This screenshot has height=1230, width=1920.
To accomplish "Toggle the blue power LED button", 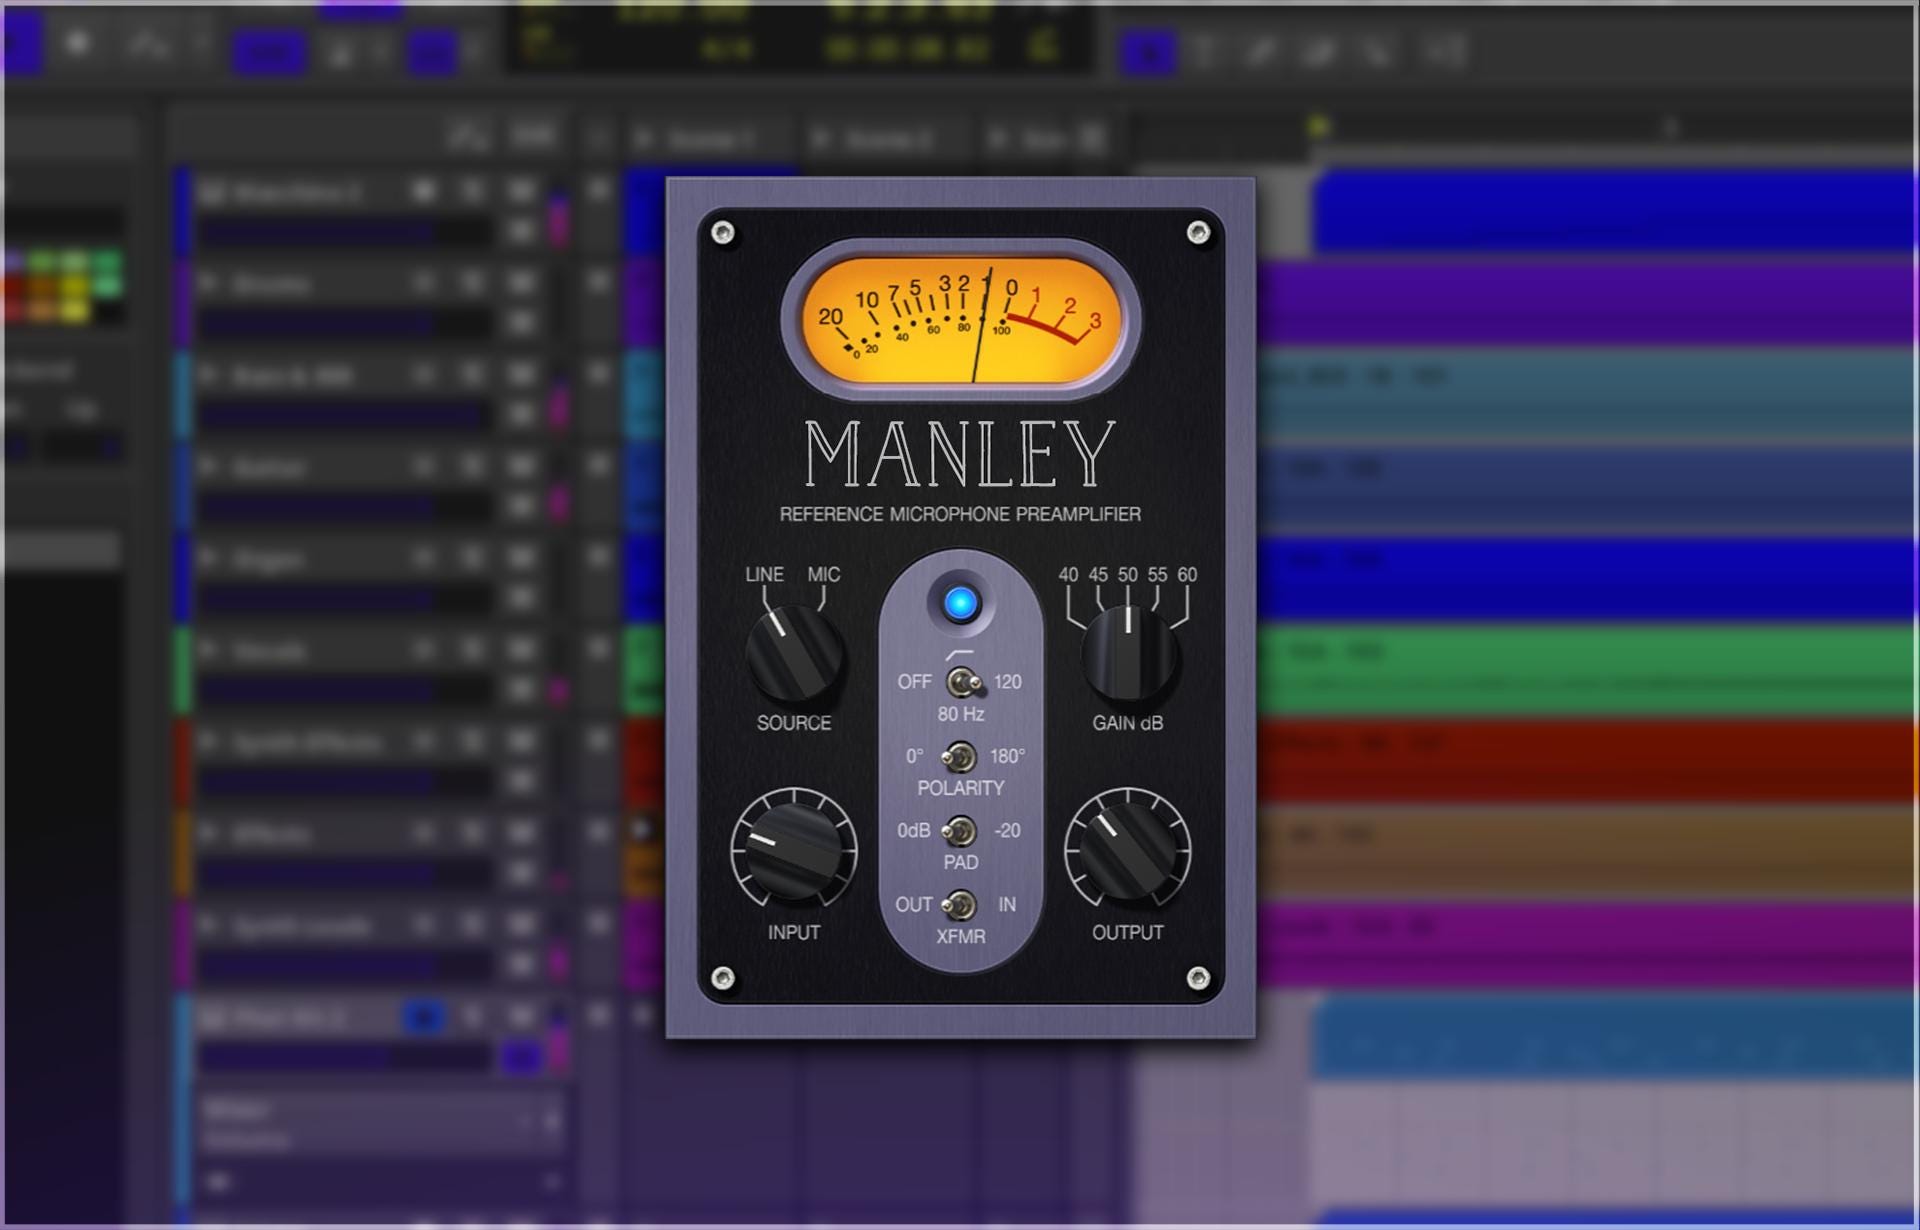I will 960,603.
